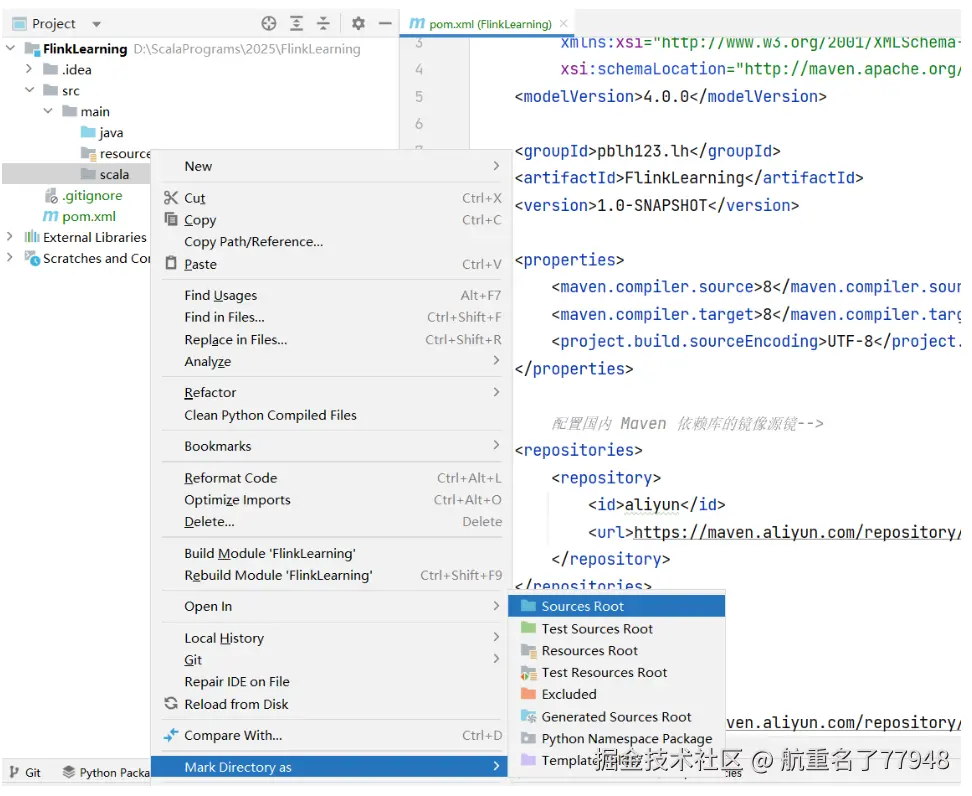972x796 pixels.
Task: Select the .gitignore file
Action: pyautogui.click(x=84, y=195)
